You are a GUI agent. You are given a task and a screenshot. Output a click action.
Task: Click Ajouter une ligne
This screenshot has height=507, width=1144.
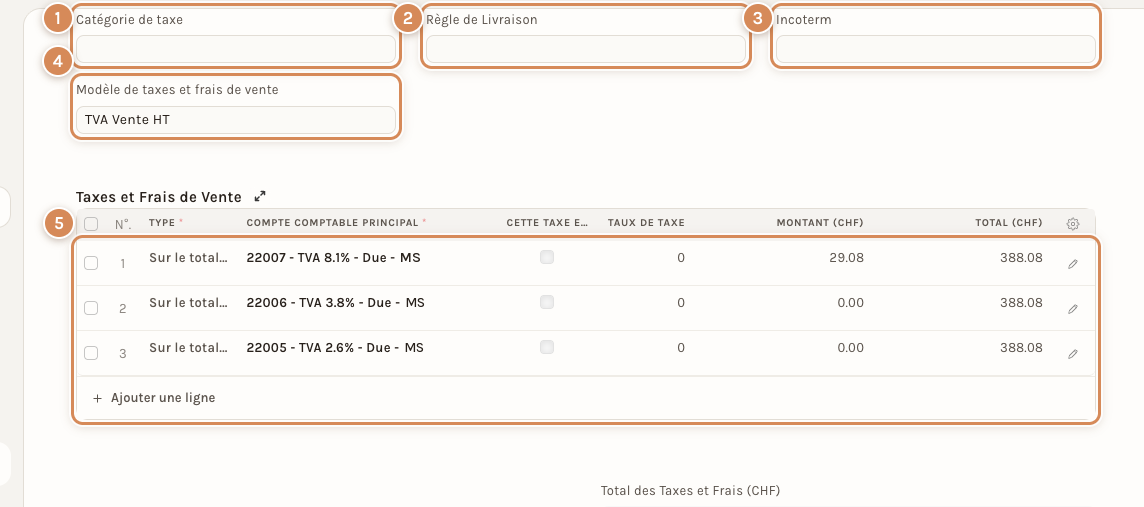(154, 398)
